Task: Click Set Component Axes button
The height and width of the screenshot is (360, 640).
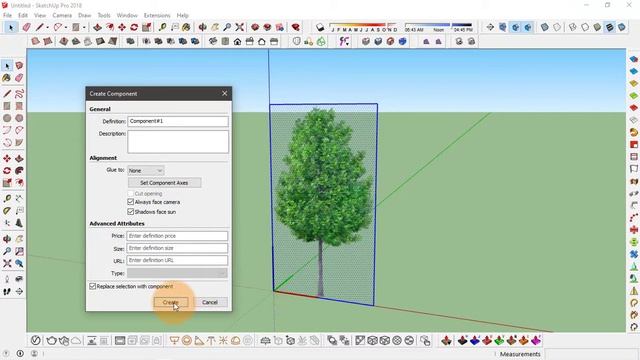Action: click(x=164, y=183)
